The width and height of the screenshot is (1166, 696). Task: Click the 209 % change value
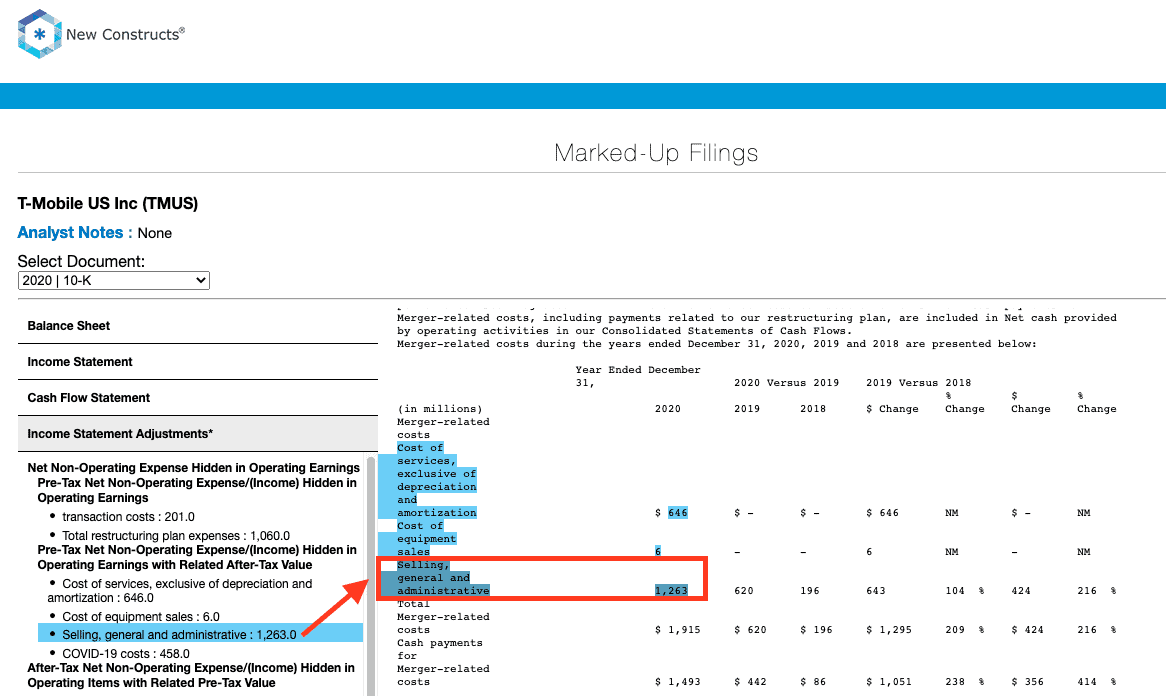964,630
